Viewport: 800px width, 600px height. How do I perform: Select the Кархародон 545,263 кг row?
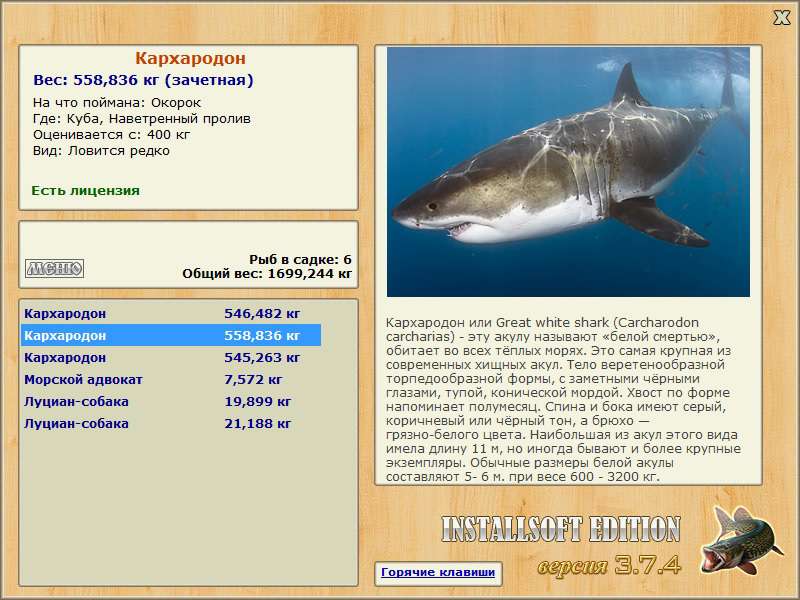tap(171, 358)
